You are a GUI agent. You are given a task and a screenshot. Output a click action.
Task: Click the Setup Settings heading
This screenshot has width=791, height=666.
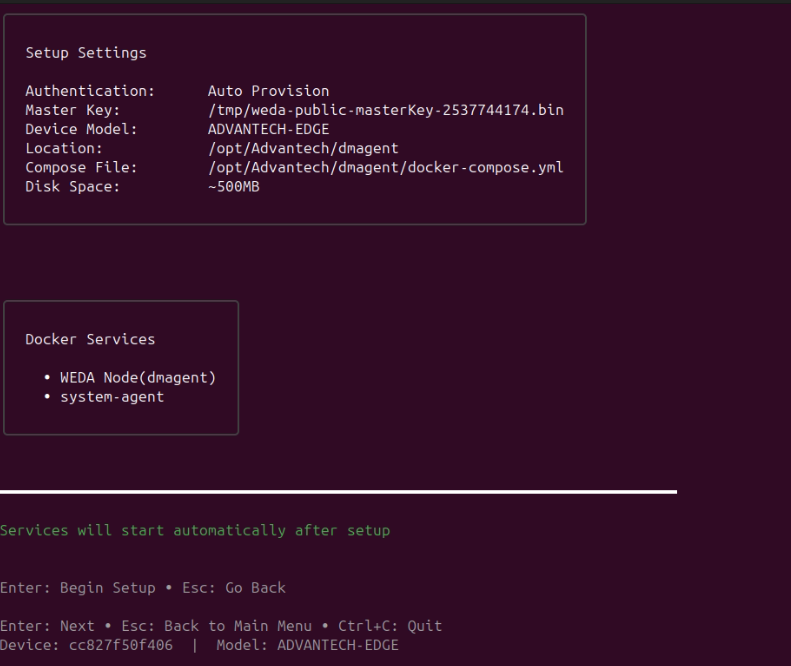[86, 53]
